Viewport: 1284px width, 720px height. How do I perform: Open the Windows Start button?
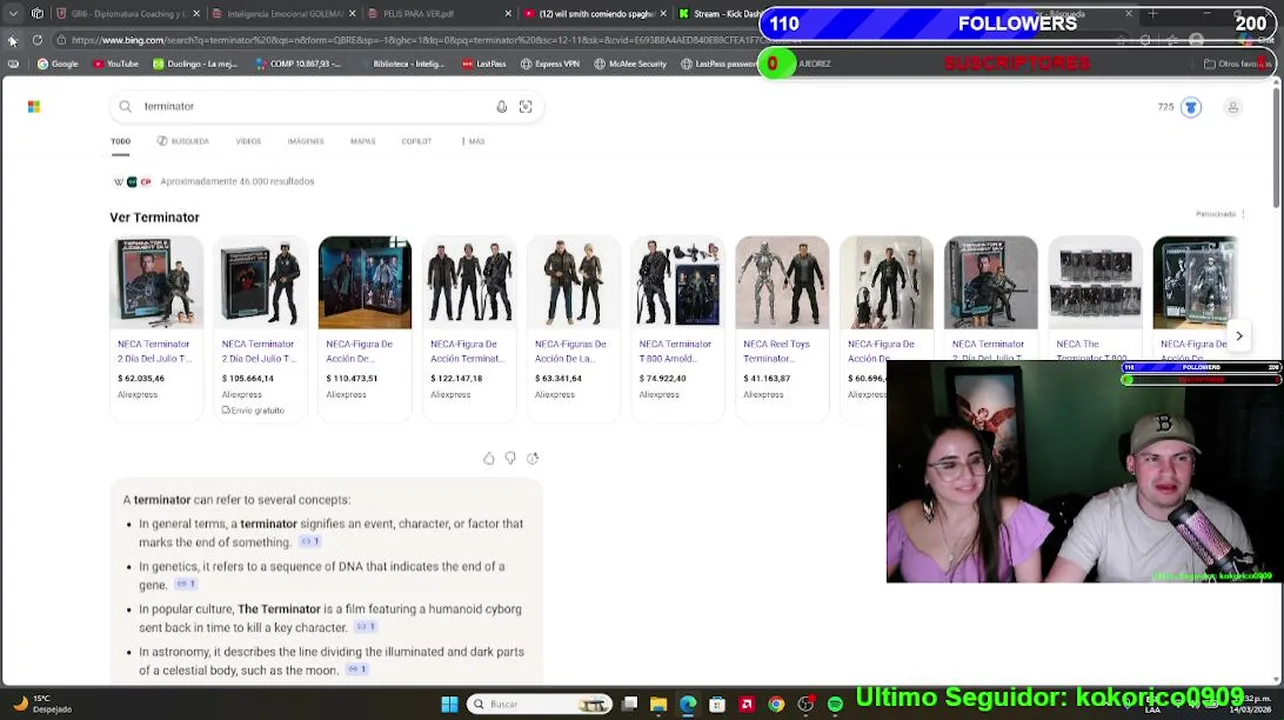pyautogui.click(x=450, y=704)
